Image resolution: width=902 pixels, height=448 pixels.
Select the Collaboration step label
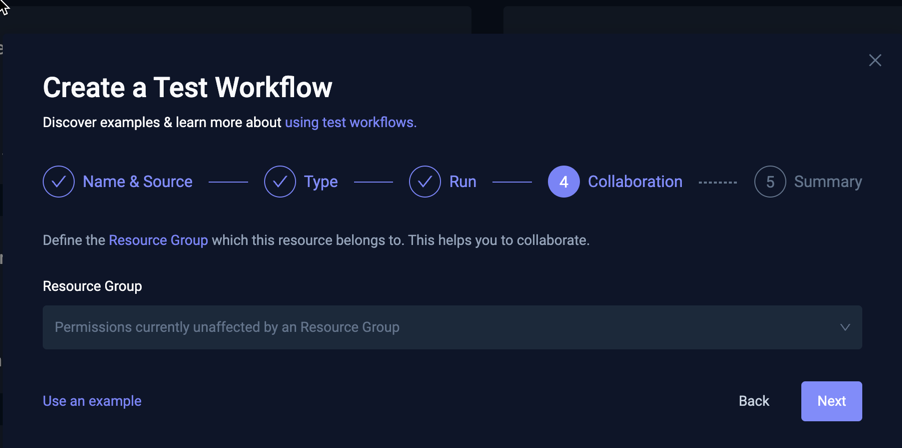tap(635, 182)
